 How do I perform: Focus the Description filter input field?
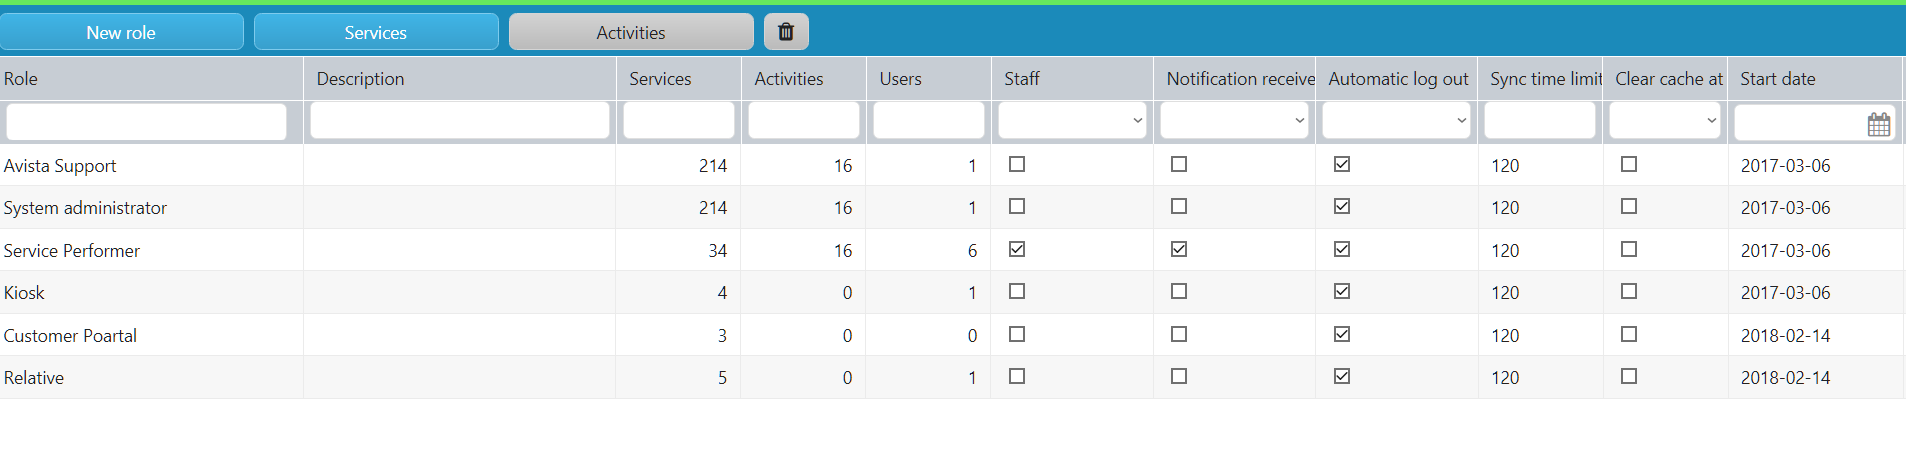[460, 121]
